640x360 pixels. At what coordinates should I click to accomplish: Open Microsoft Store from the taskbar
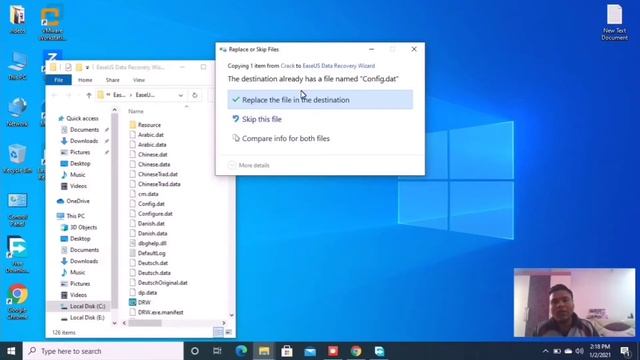coord(287,351)
